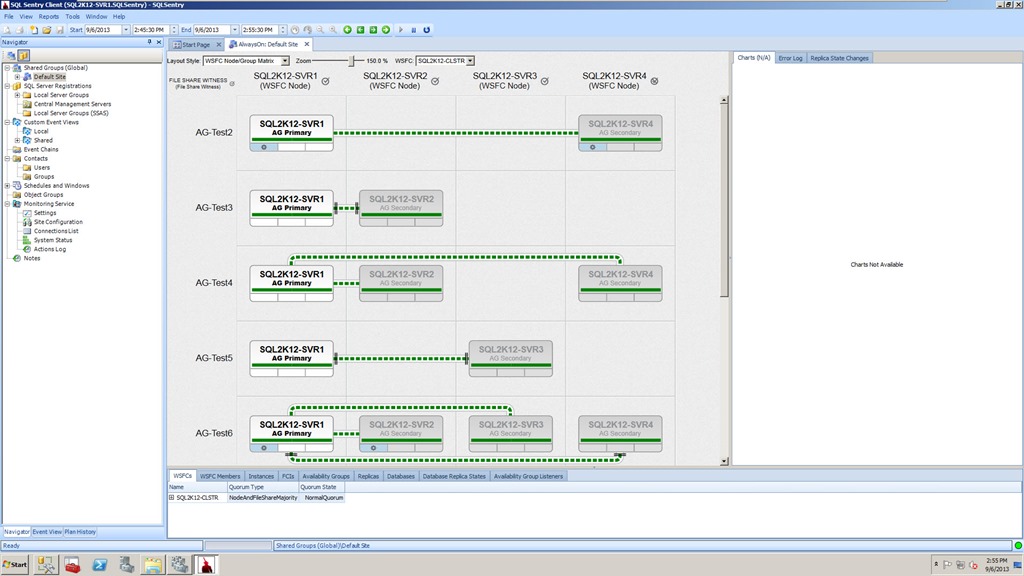Open the System Status node

pos(53,240)
